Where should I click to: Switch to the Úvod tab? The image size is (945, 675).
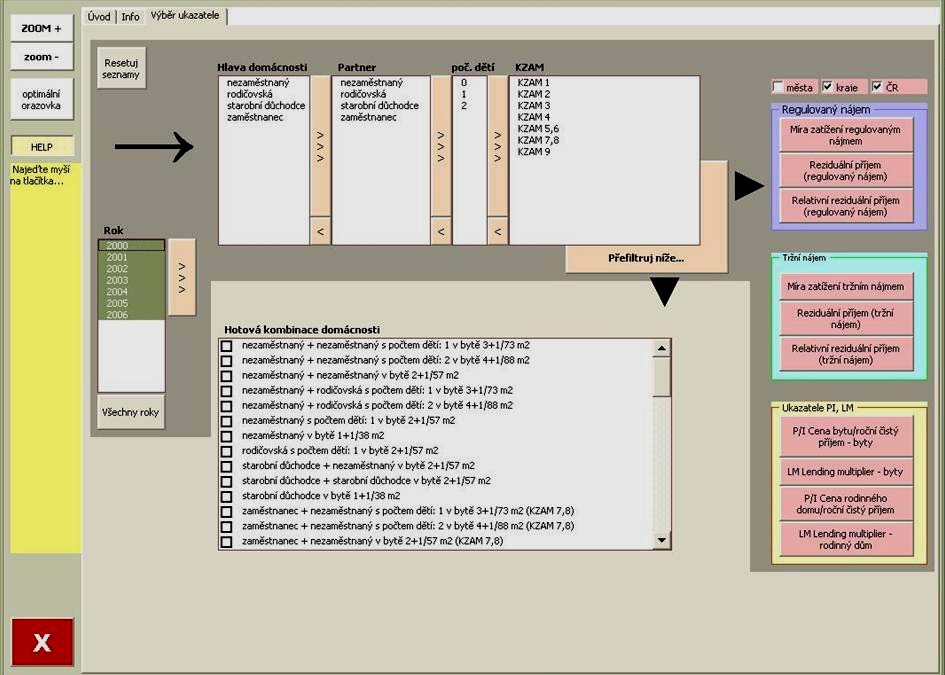pyautogui.click(x=99, y=17)
